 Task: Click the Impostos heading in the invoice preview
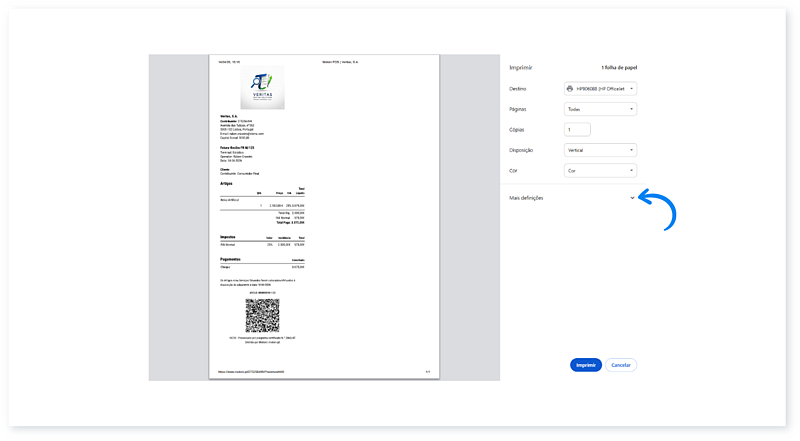[228, 237]
